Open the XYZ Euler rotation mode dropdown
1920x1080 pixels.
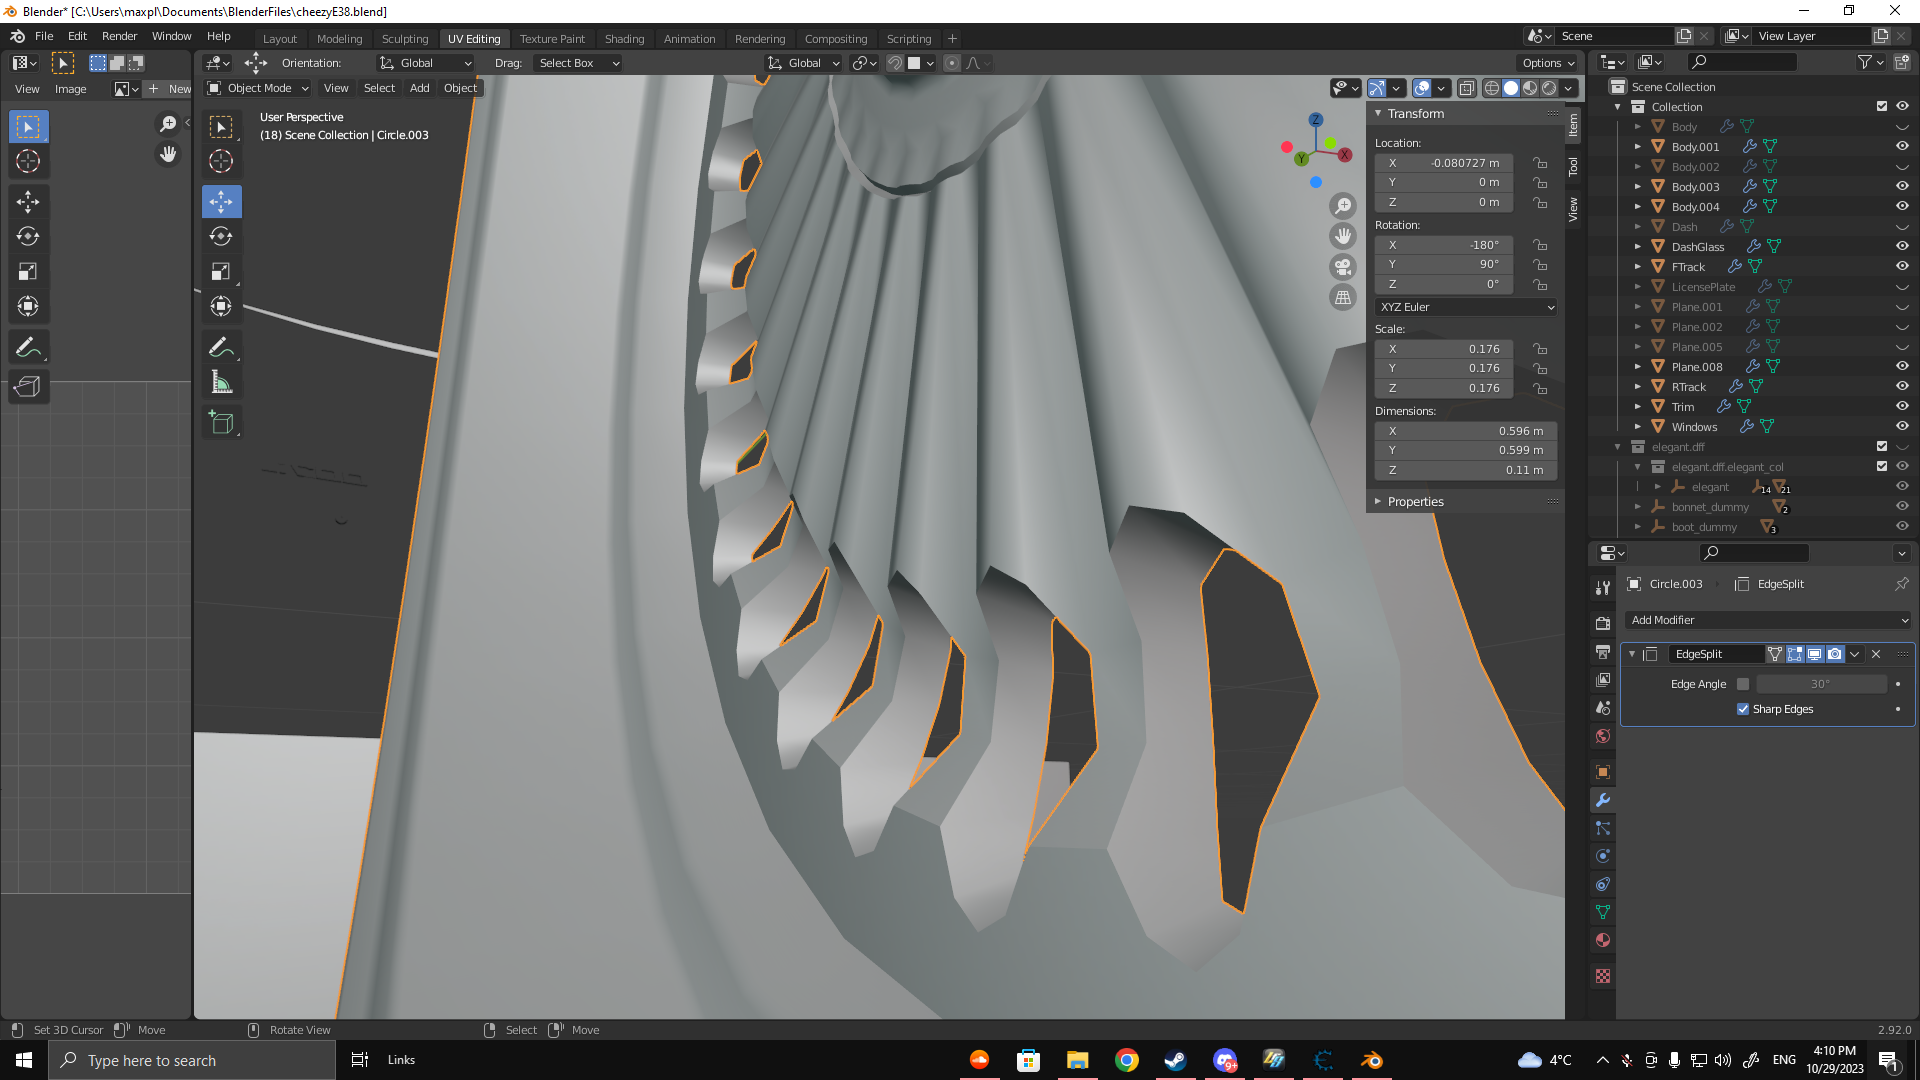click(x=1466, y=307)
